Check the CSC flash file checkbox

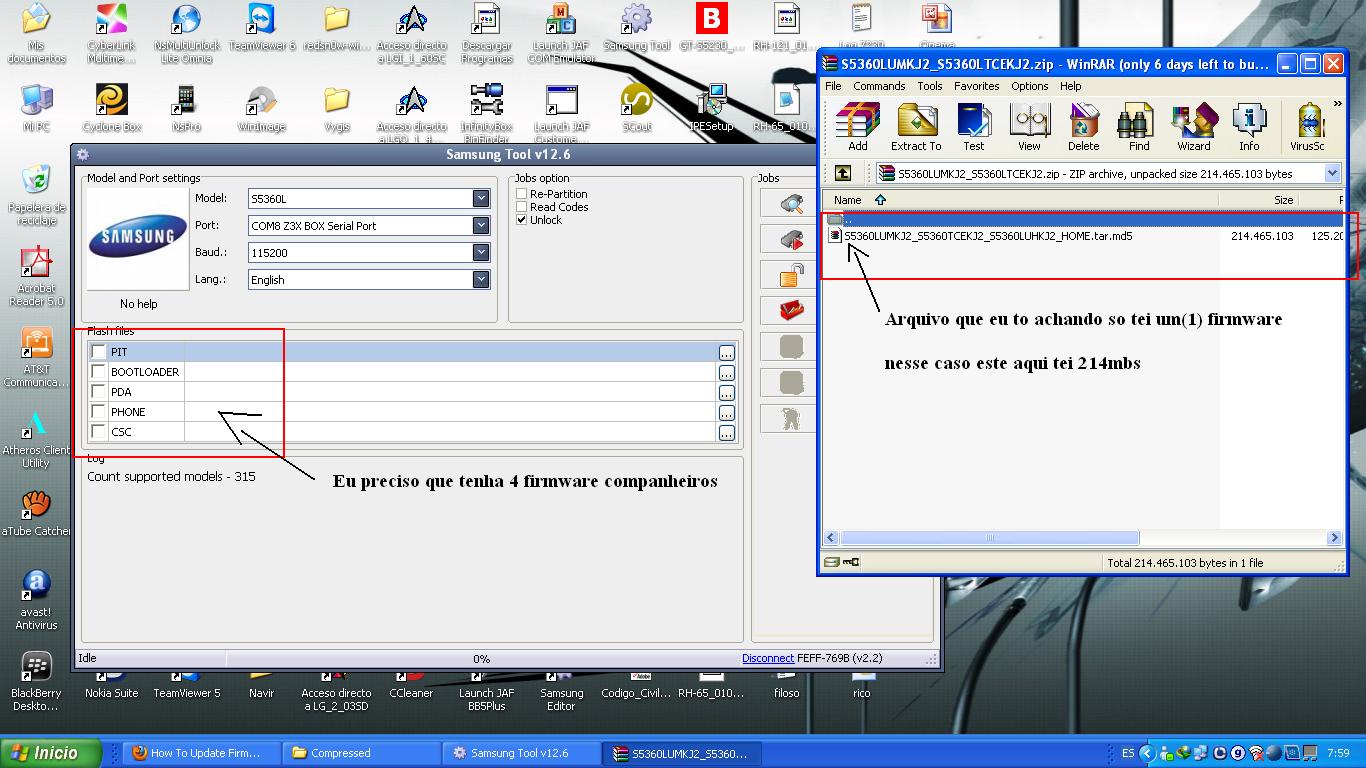click(x=98, y=431)
